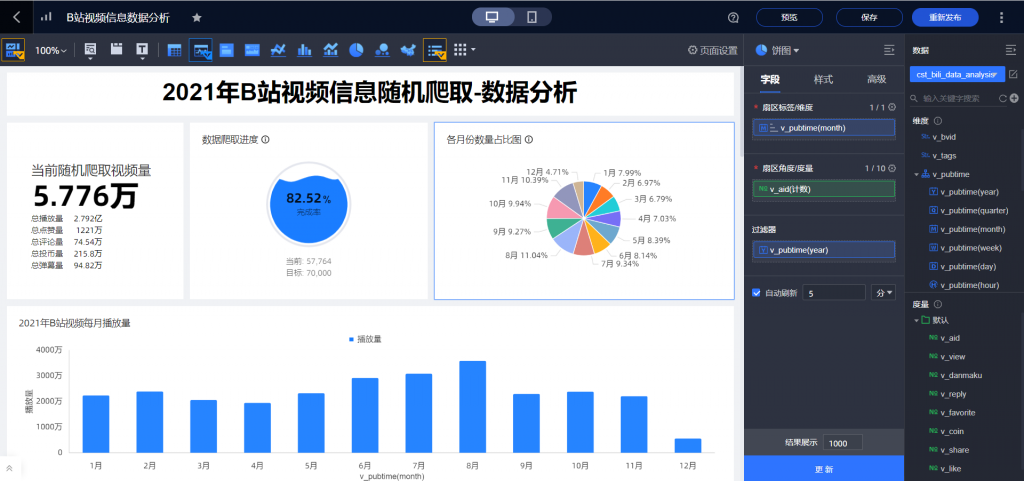
Task: Show info for 维度 section
Action: tap(938, 121)
